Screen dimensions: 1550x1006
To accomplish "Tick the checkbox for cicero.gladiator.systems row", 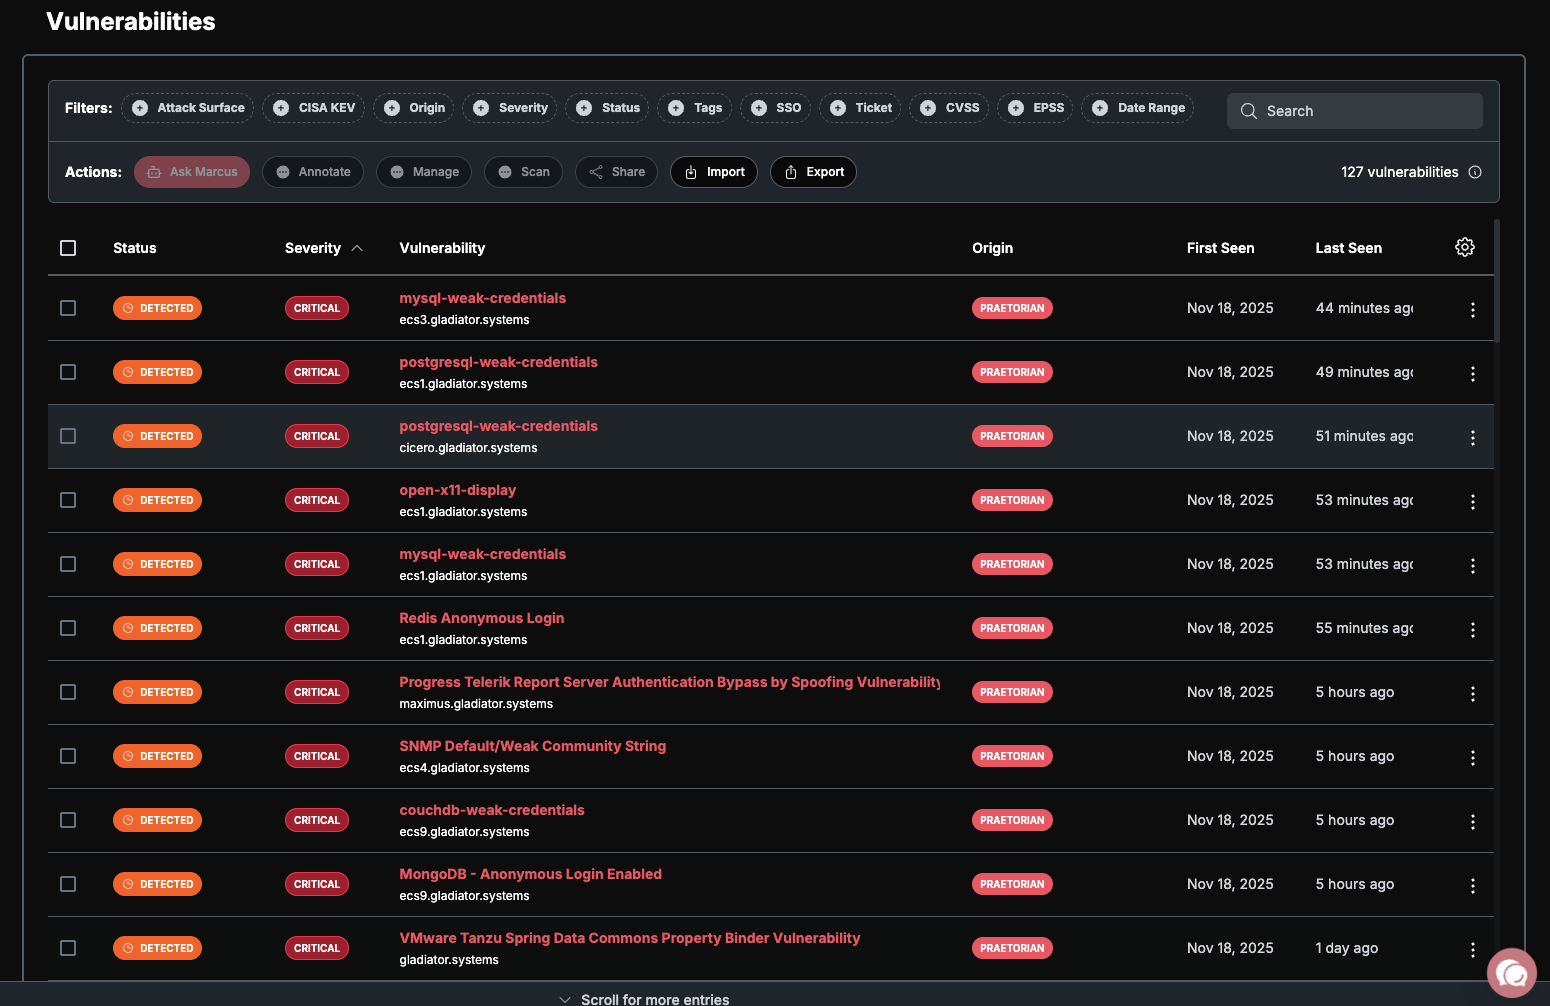I will coord(68,436).
